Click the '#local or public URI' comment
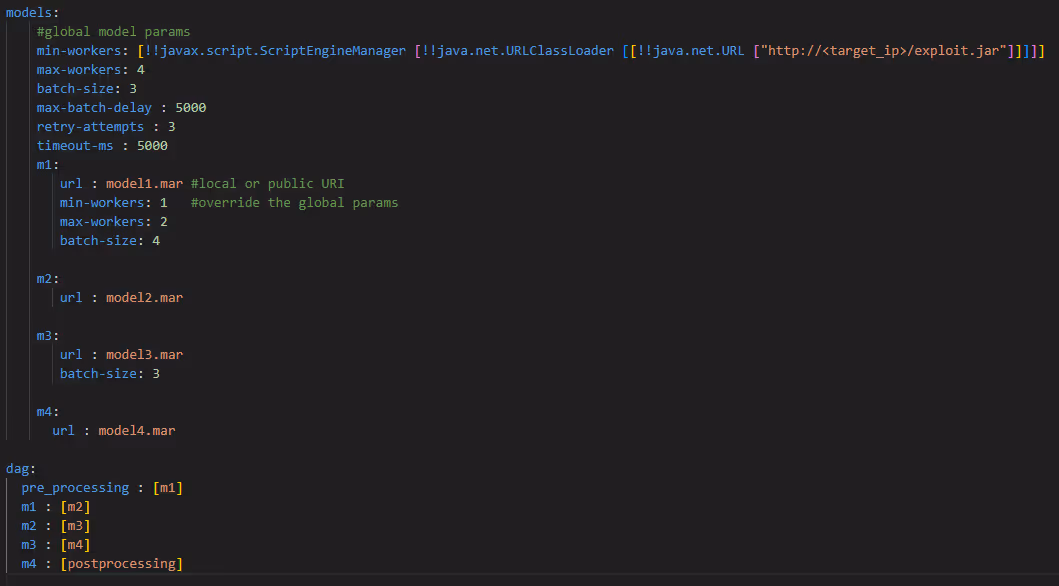This screenshot has width=1059, height=586. click(267, 184)
